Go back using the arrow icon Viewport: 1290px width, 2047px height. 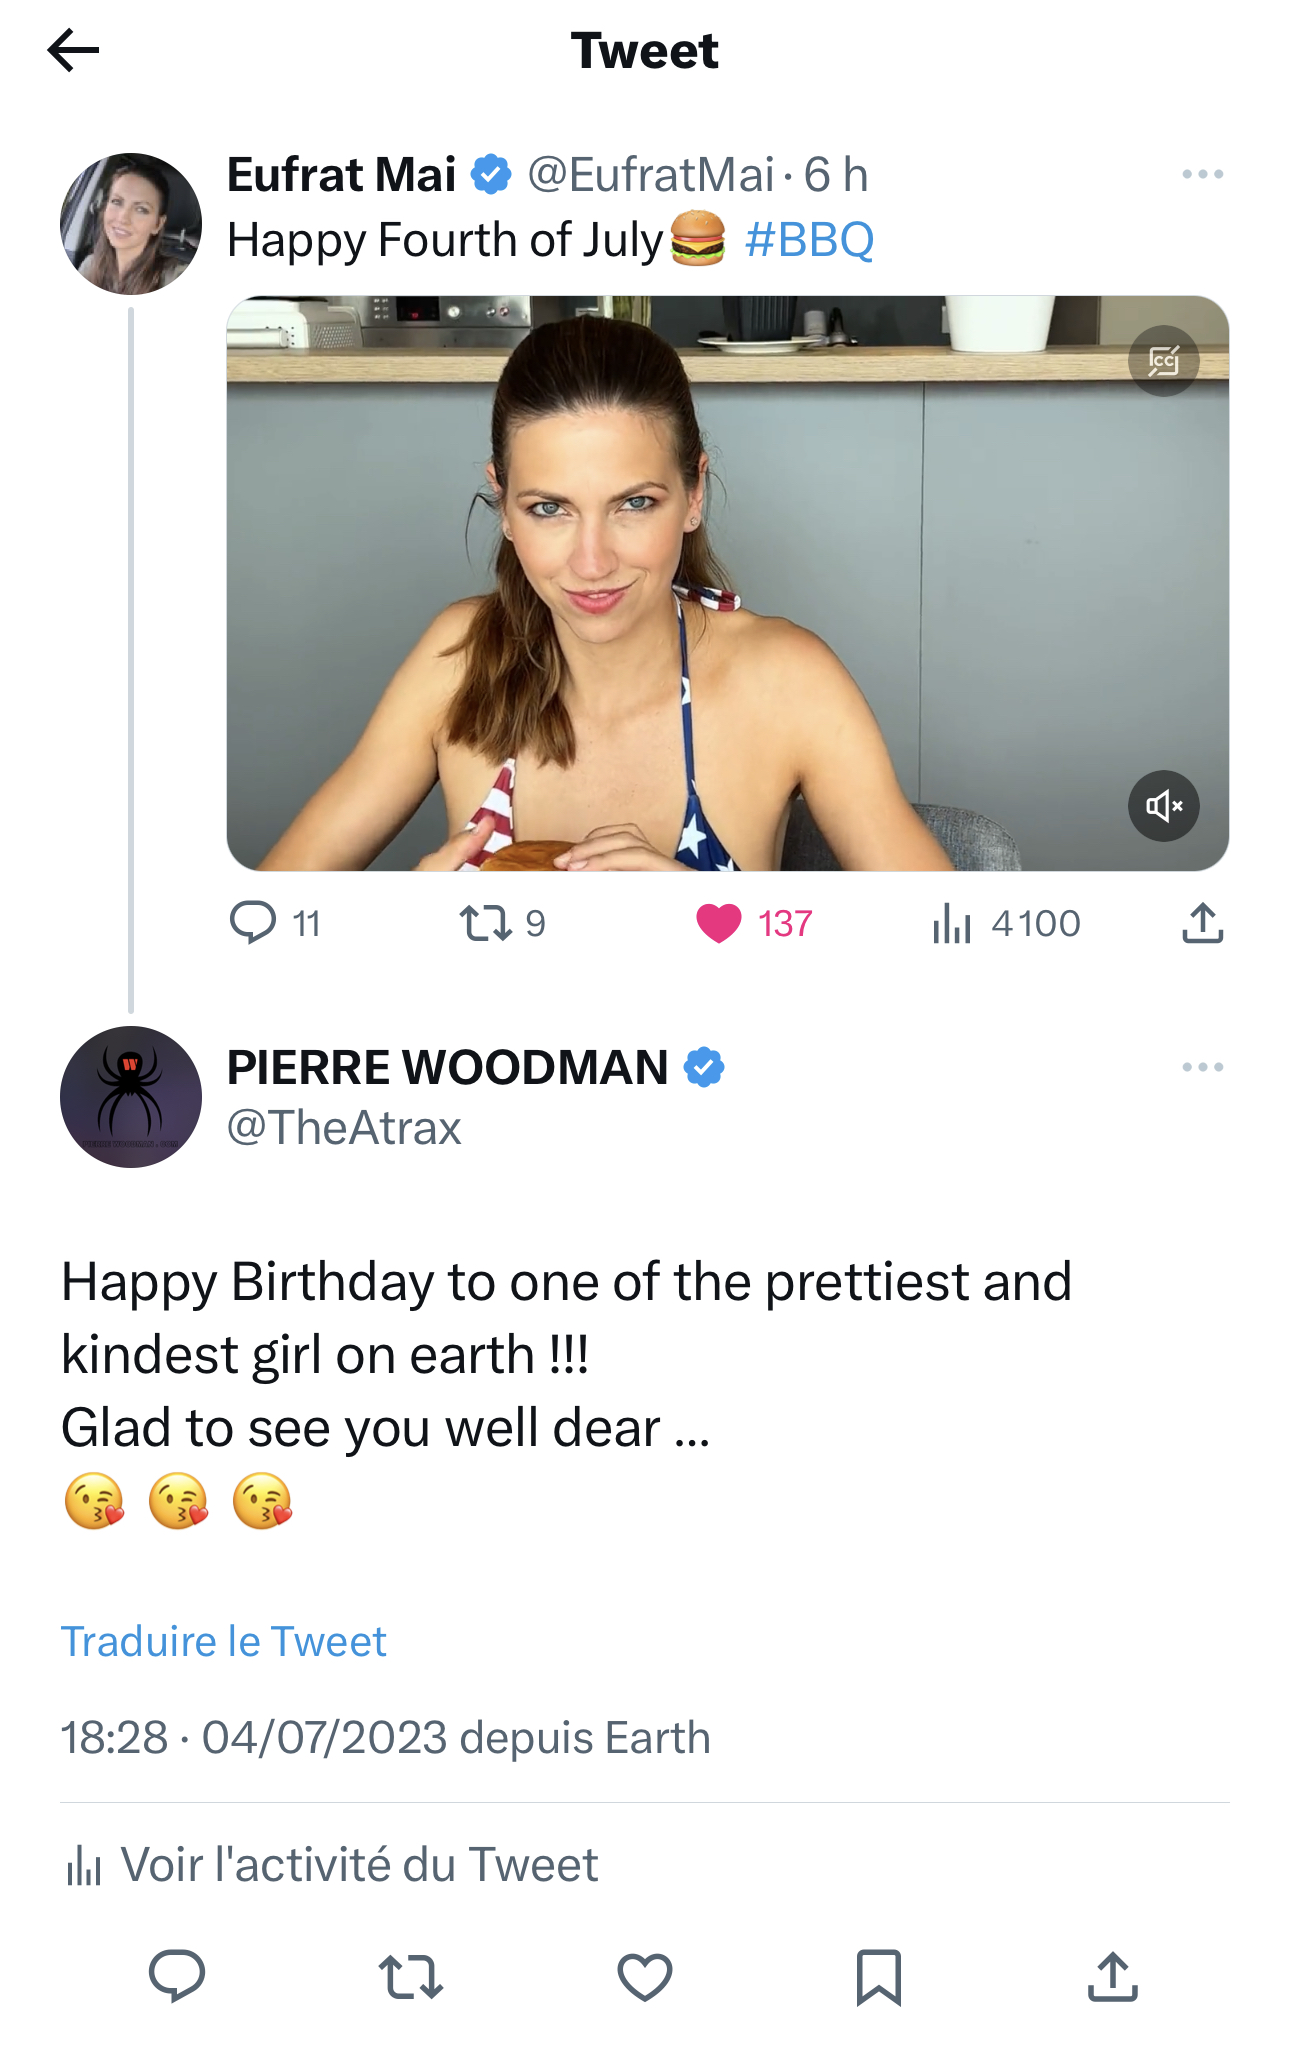[73, 50]
